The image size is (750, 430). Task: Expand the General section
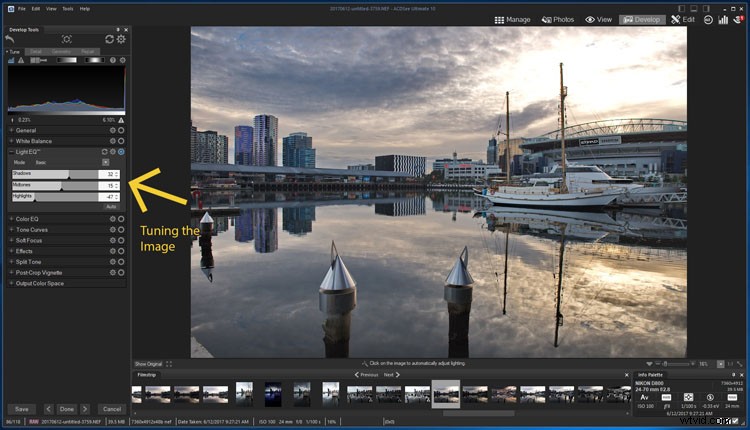point(11,130)
